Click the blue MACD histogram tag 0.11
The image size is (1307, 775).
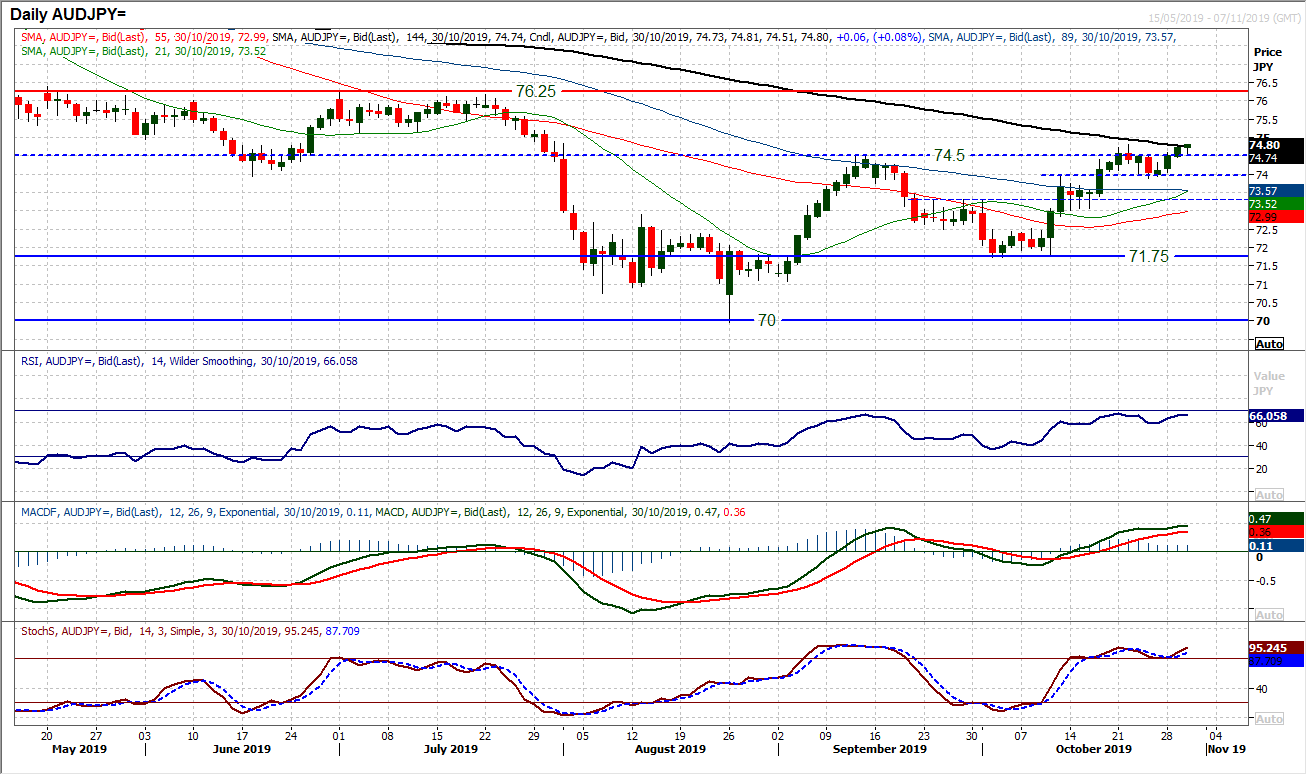click(1276, 546)
